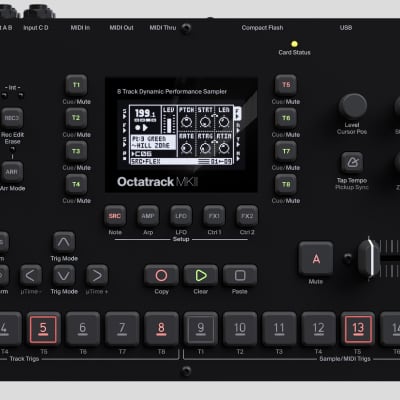400x400 pixels.
Task: Select track T6 button
Action: 286,118
